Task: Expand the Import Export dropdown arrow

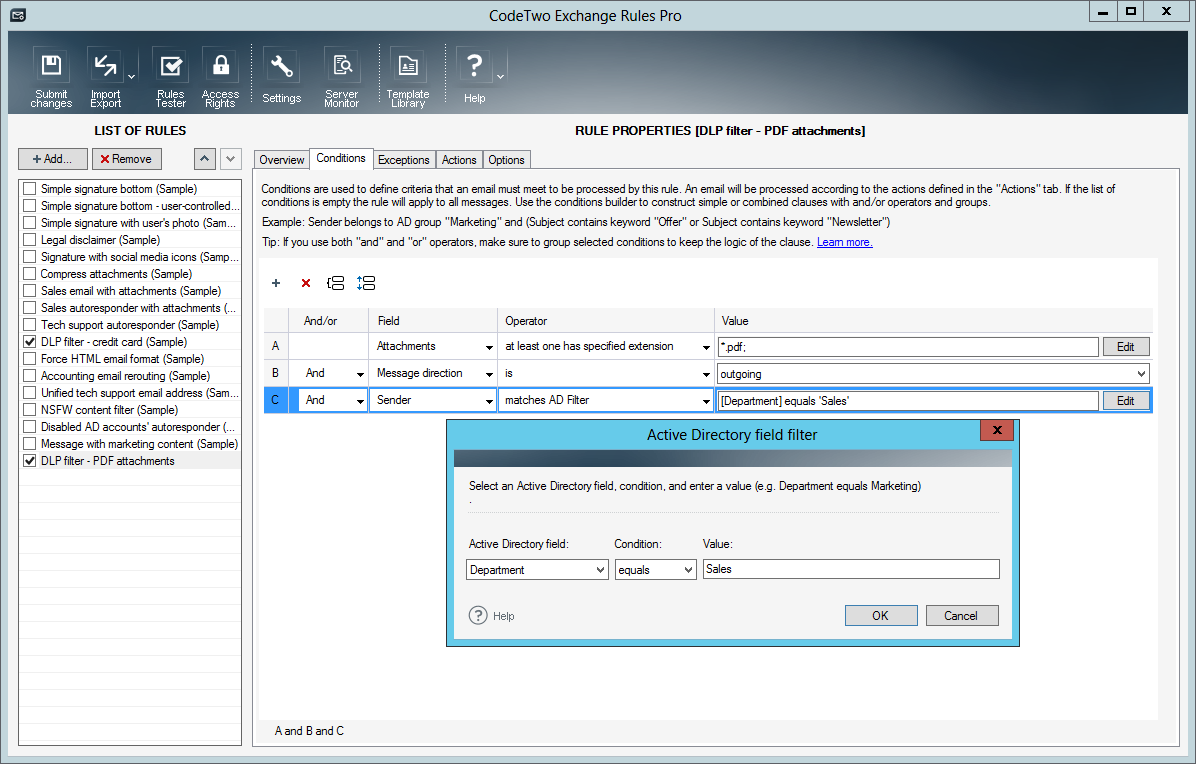Action: coord(131,77)
